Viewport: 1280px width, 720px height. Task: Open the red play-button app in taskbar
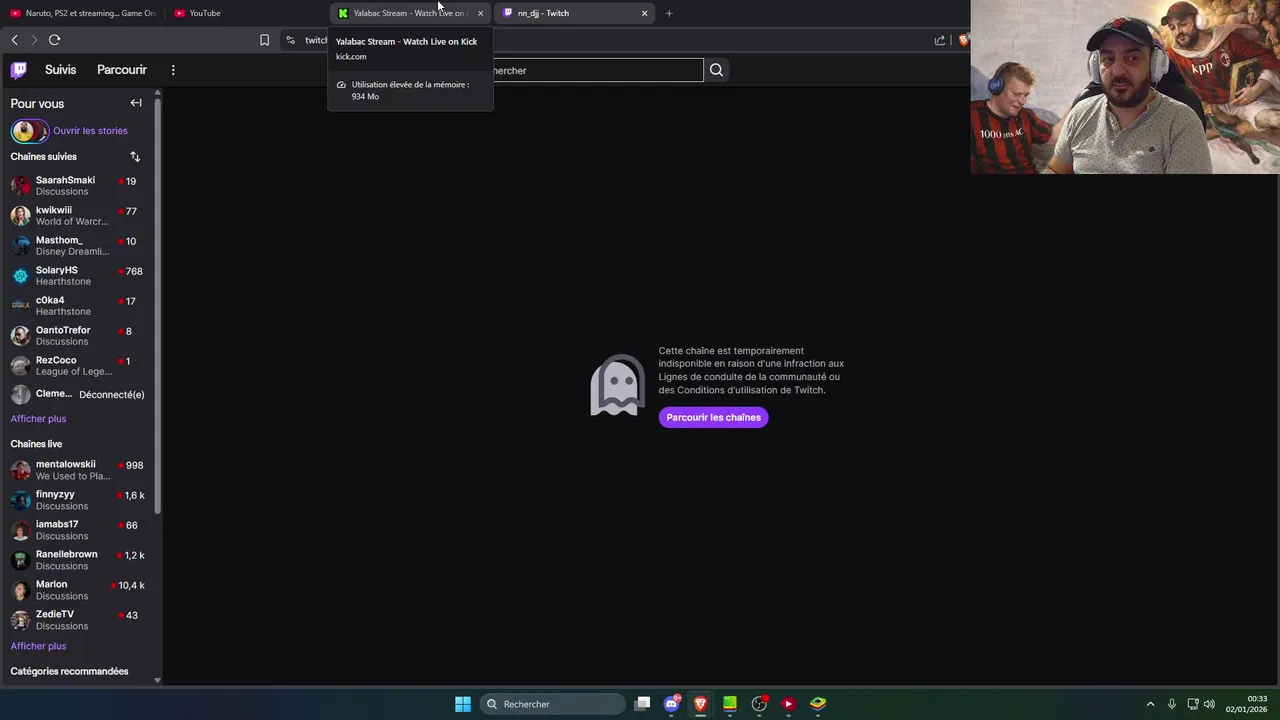click(788, 704)
